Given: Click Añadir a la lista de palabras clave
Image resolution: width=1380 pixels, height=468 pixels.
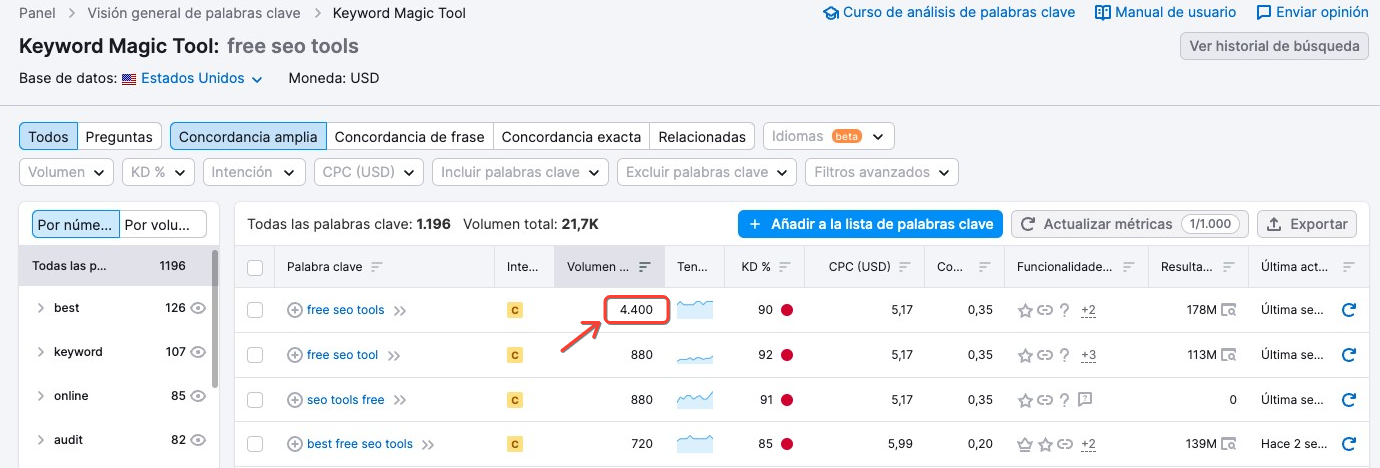Looking at the screenshot, I should click(x=870, y=224).
